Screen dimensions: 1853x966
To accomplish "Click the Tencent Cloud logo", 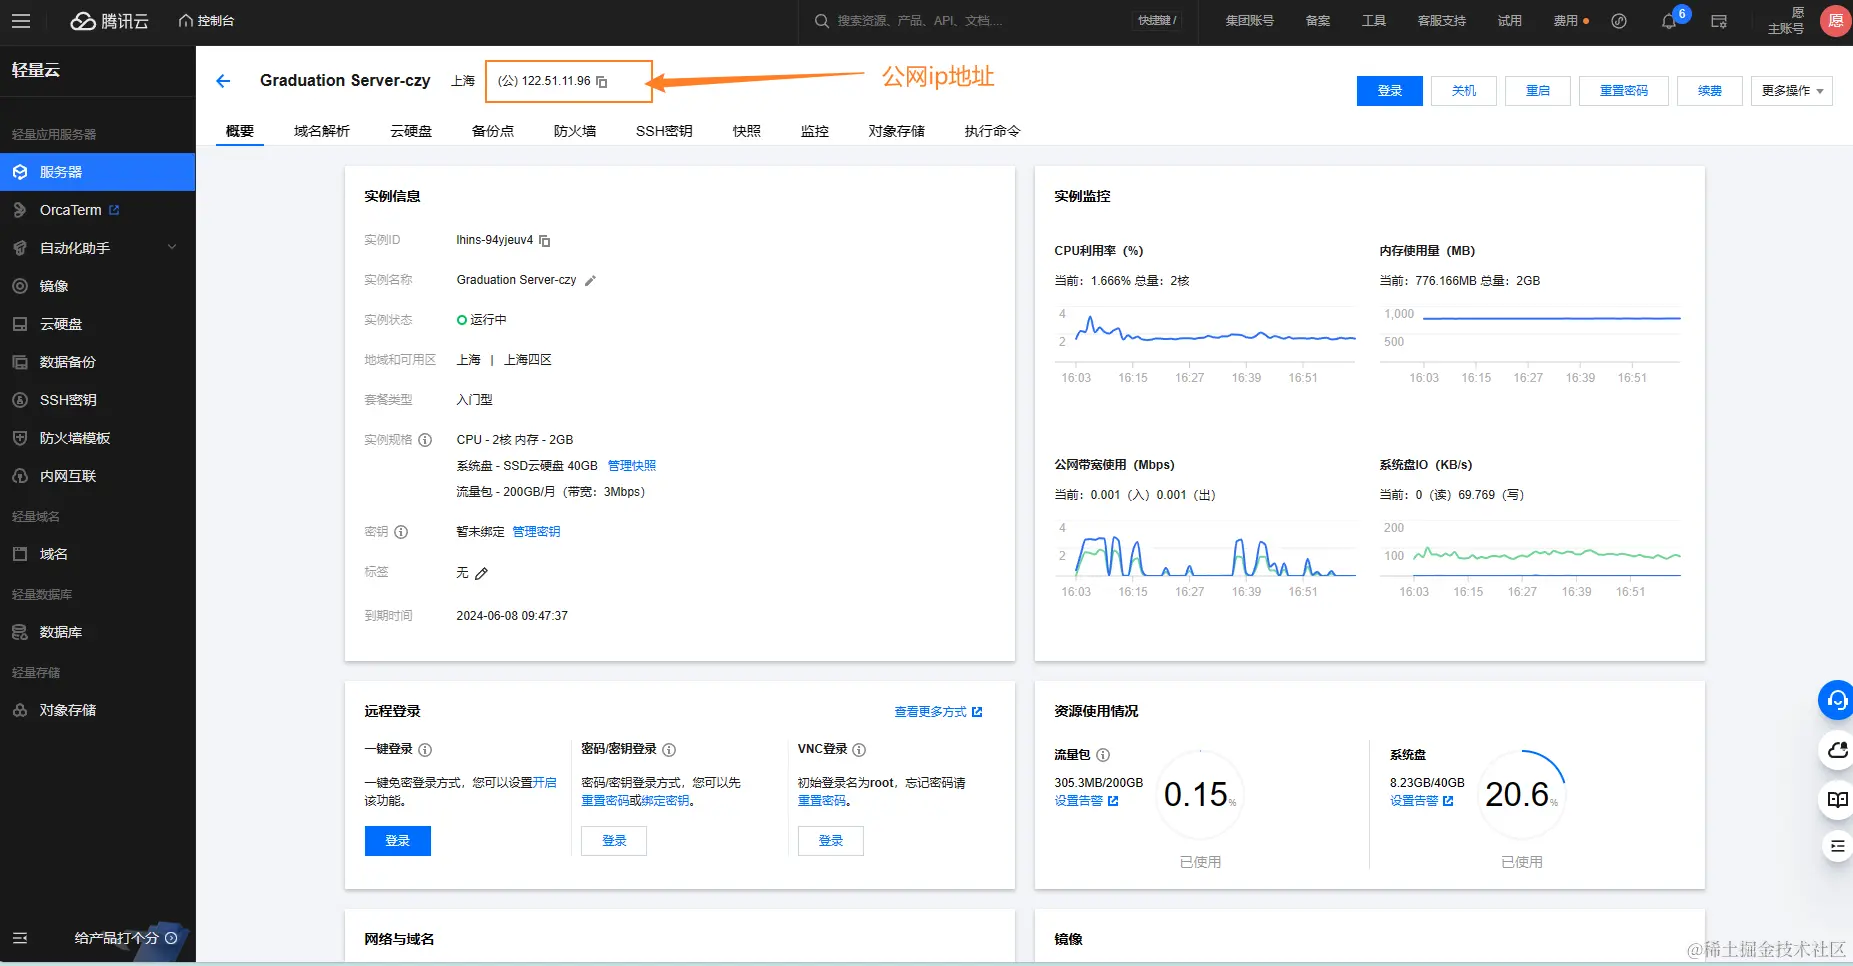I will click(109, 21).
